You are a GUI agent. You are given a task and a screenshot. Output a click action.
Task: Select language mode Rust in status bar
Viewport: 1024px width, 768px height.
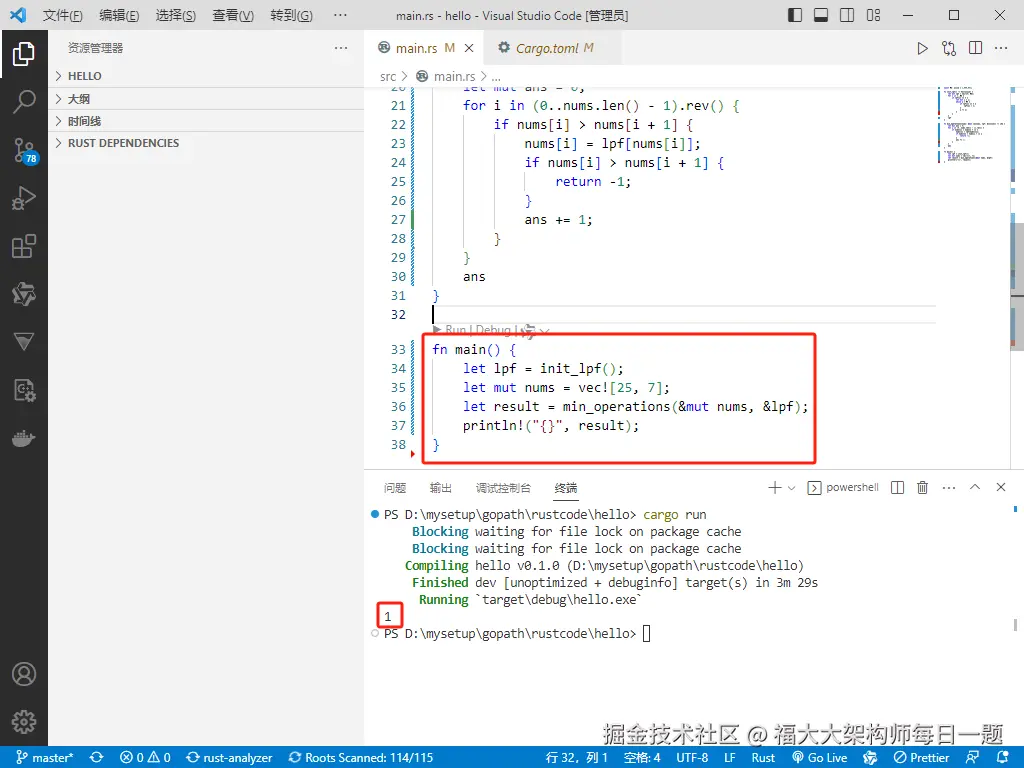click(763, 758)
